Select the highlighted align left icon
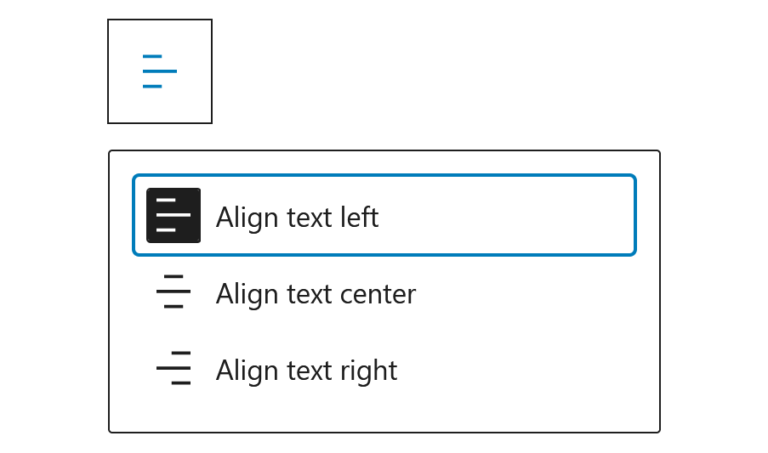768x453 pixels. pos(173,215)
